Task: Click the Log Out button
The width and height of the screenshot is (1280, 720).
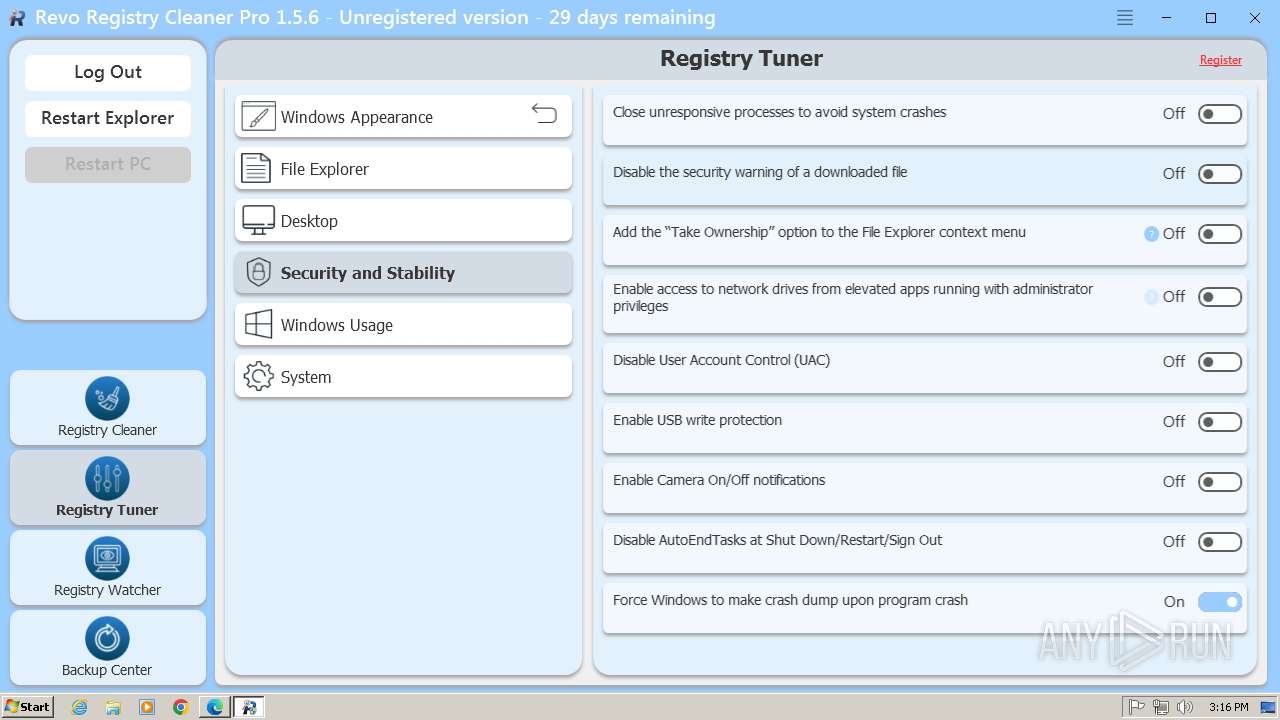Action: pyautogui.click(x=108, y=72)
